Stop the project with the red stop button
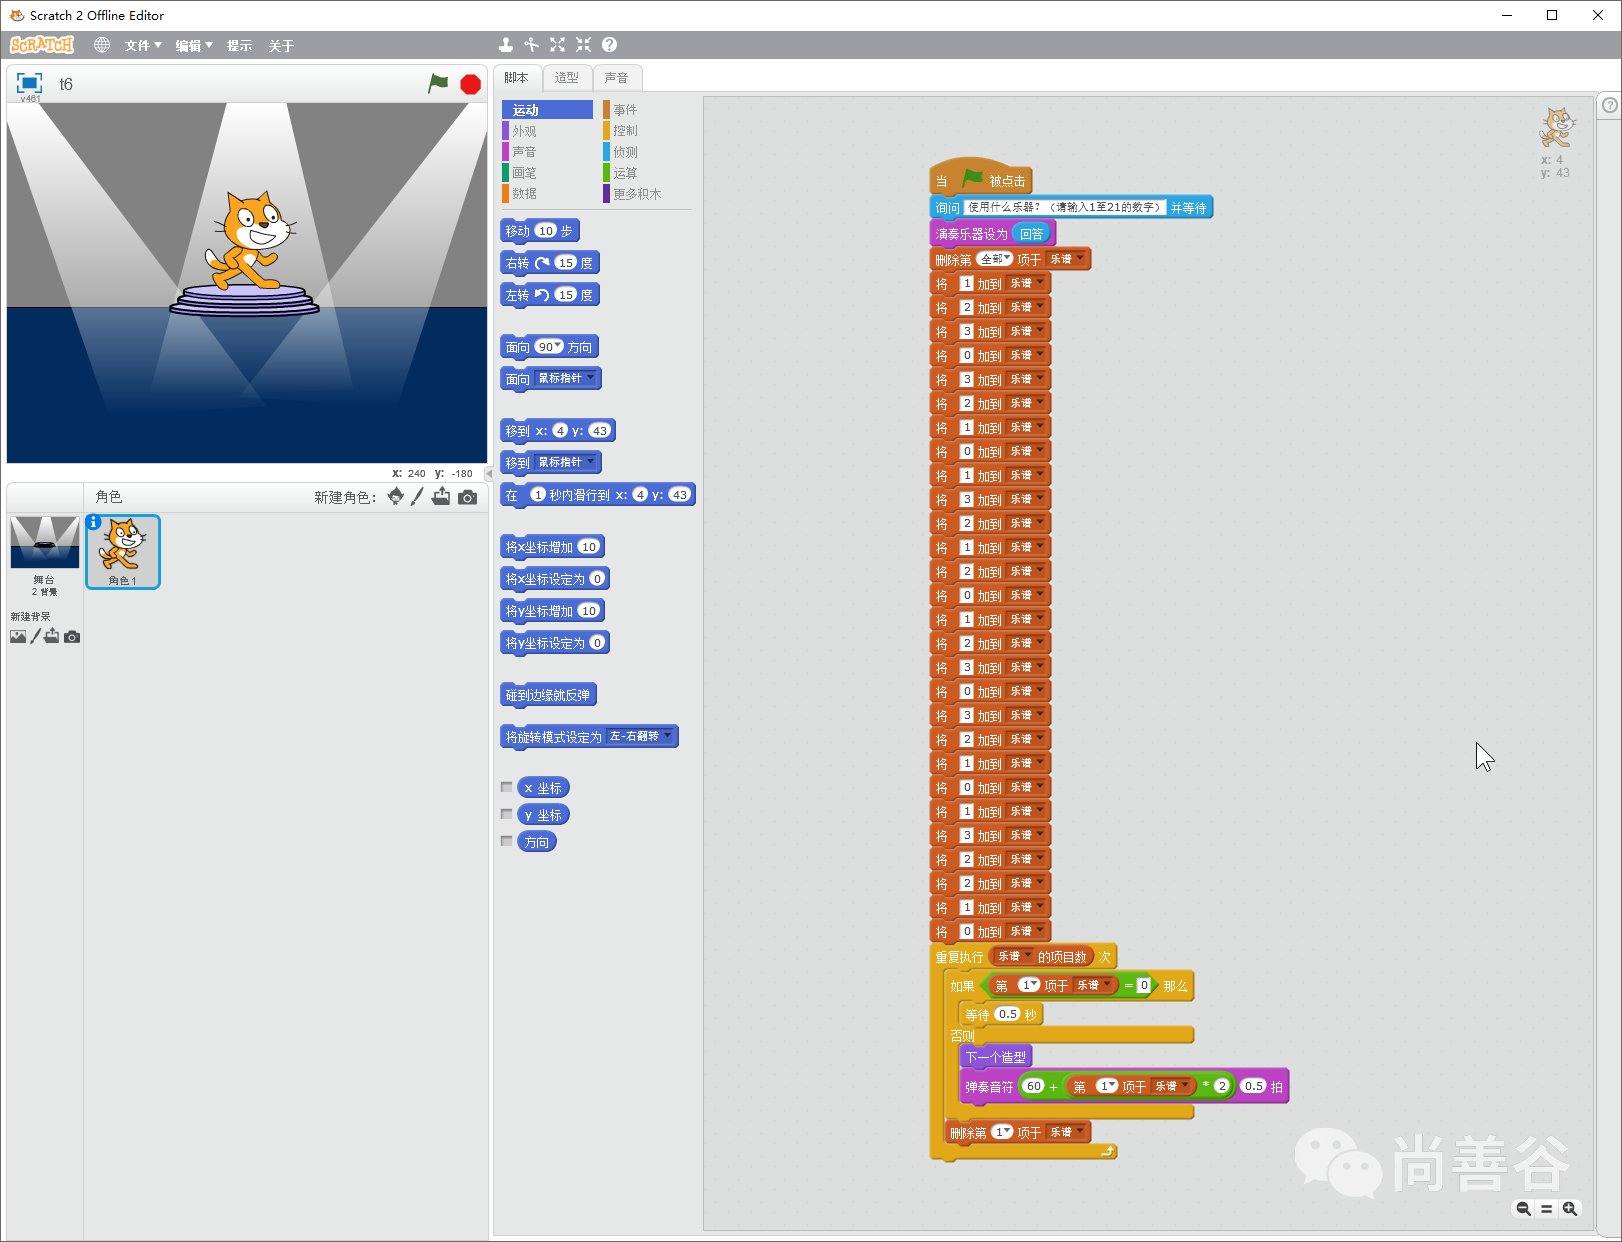 click(470, 85)
